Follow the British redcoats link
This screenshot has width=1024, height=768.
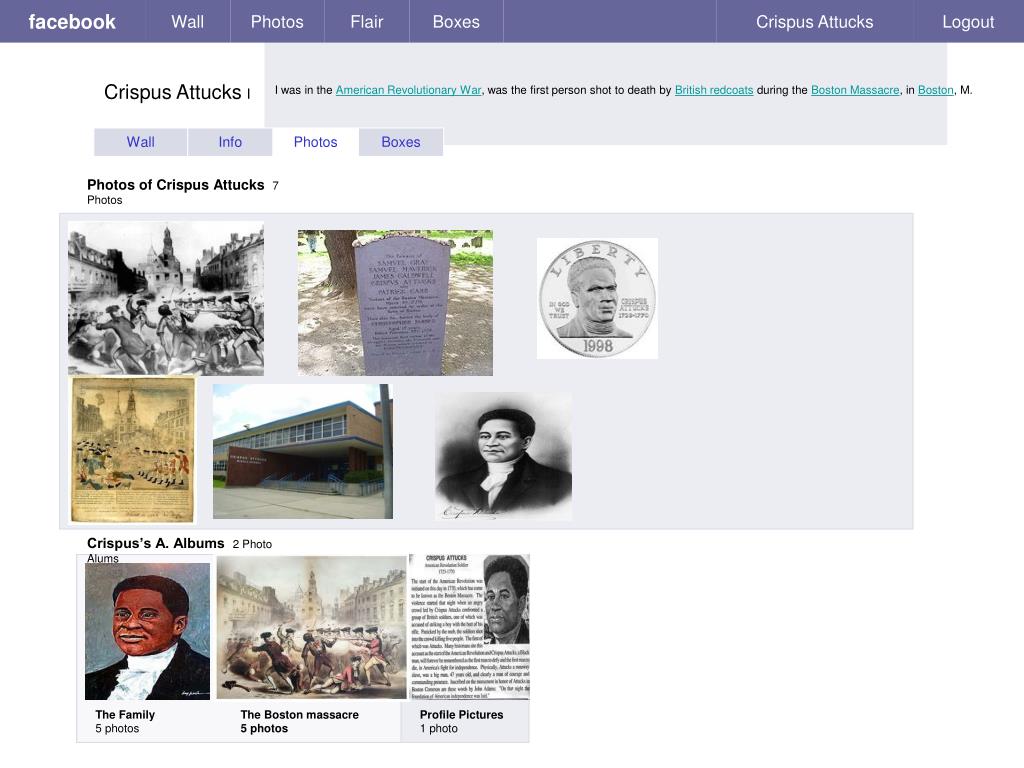click(x=714, y=90)
